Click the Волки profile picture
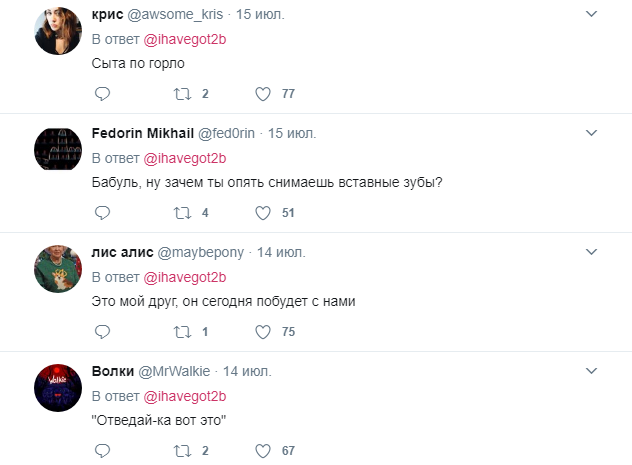Image resolution: width=632 pixels, height=465 pixels. click(58, 387)
